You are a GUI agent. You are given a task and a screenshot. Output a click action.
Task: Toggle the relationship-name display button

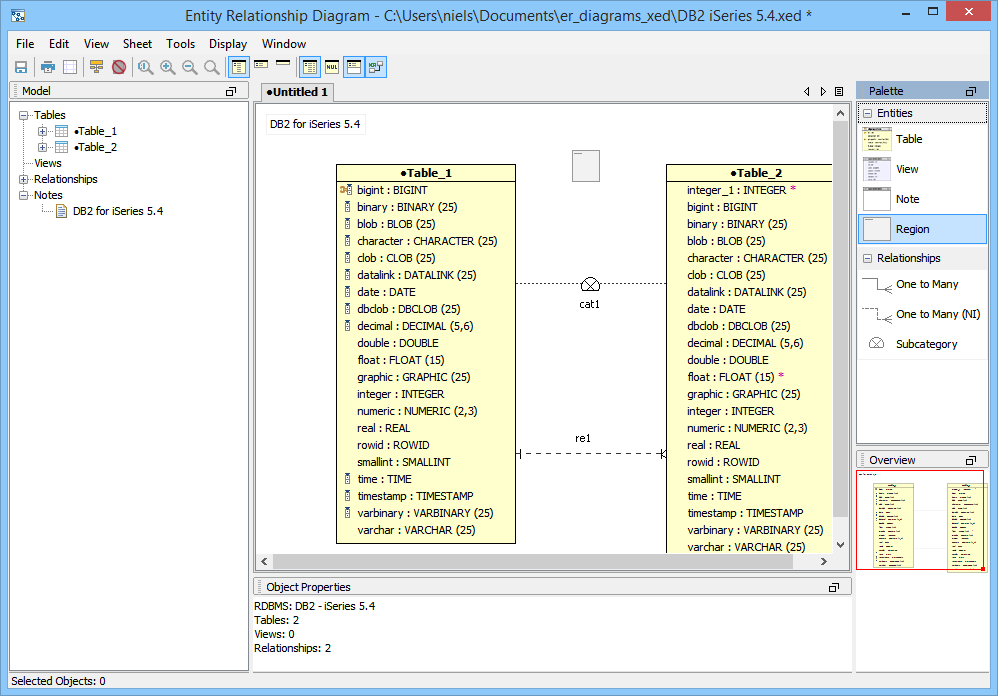375,67
